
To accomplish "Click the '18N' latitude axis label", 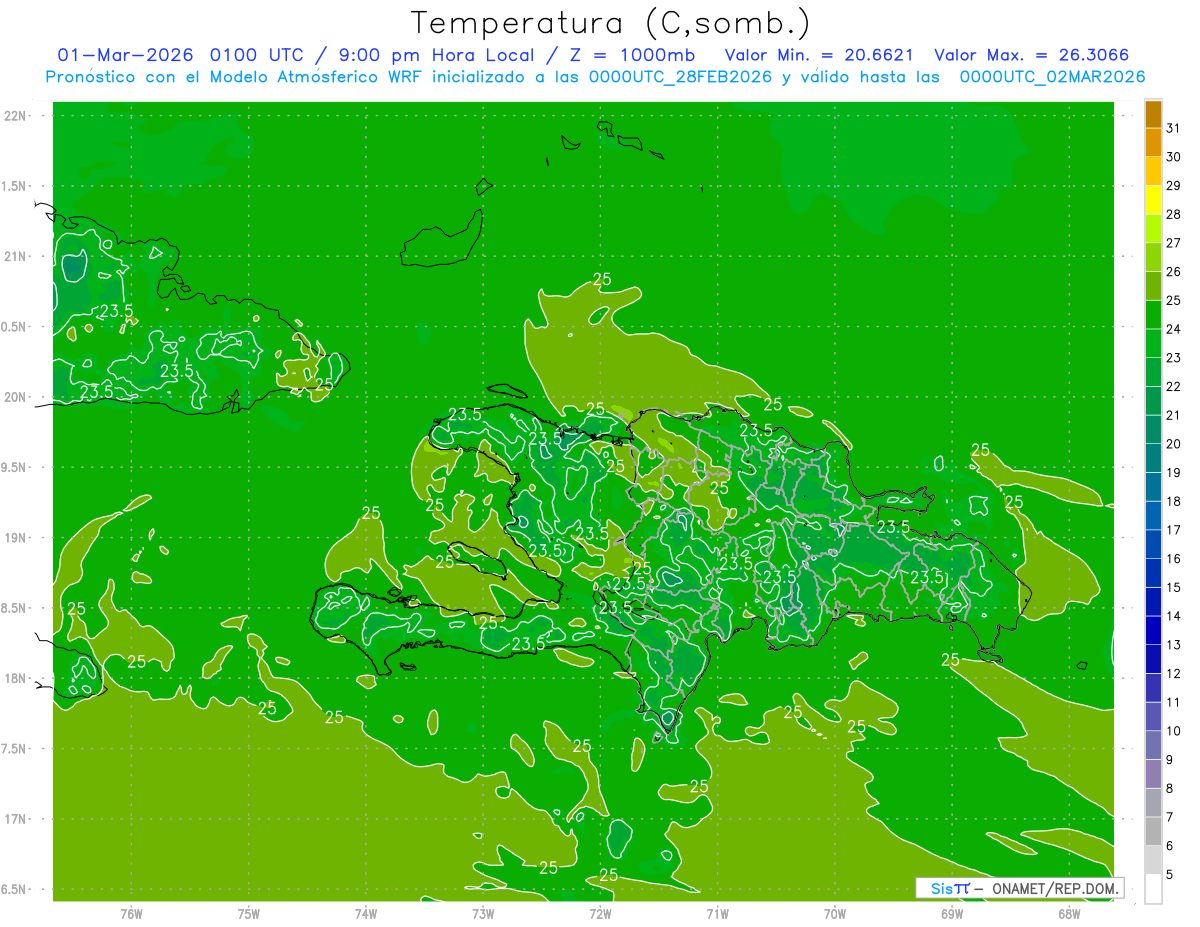I will coord(16,678).
